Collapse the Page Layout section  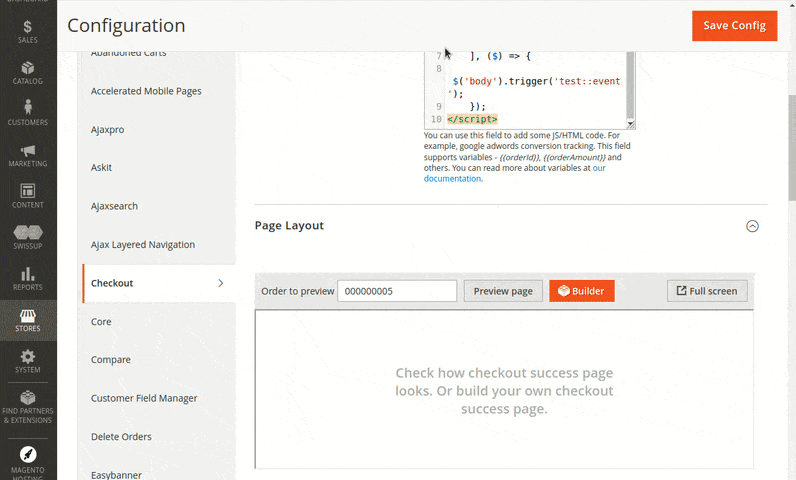(752, 226)
